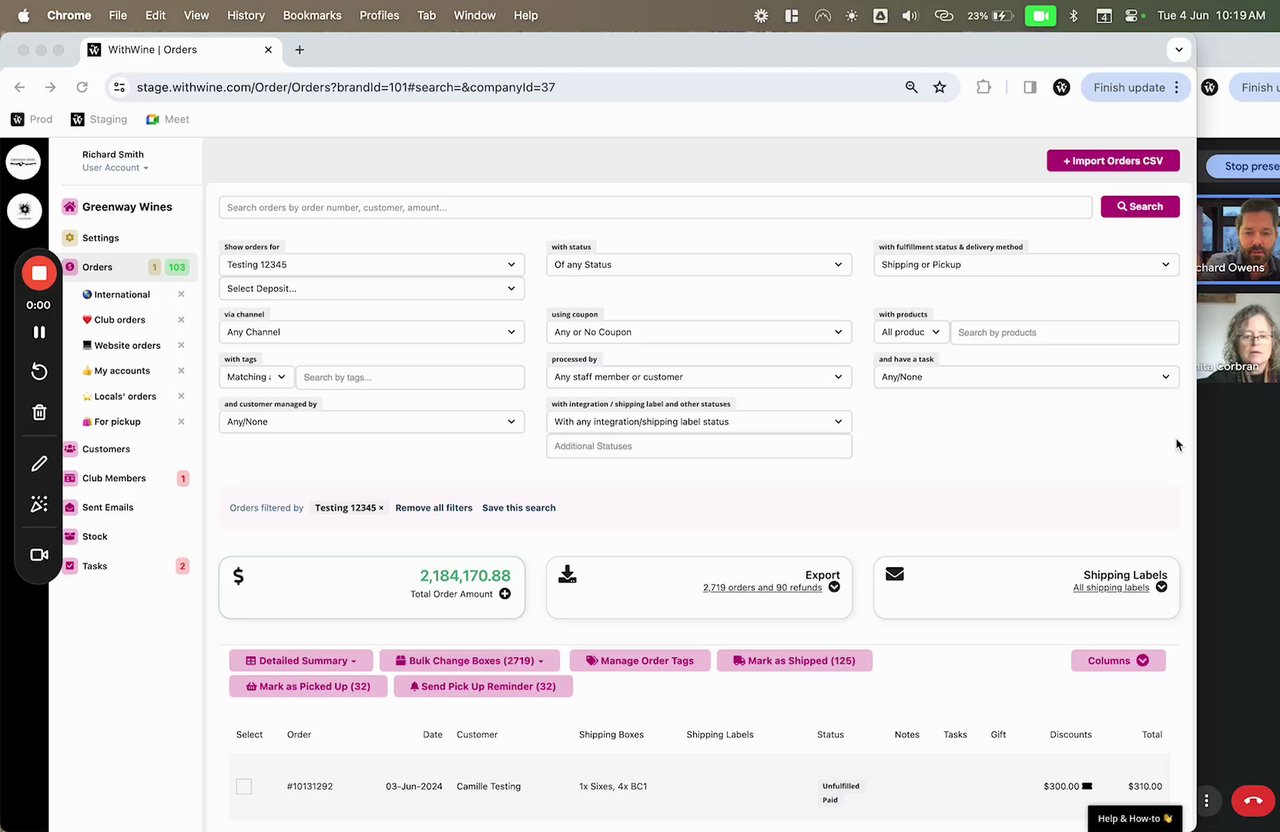
Task: Open the customer managed by dropdown
Action: coord(371,422)
